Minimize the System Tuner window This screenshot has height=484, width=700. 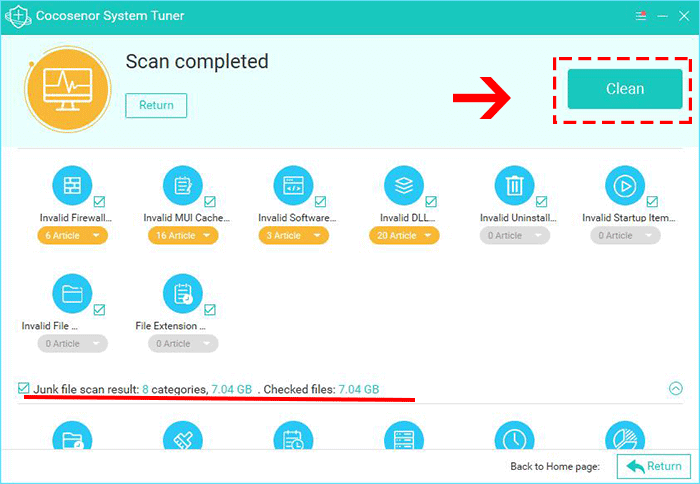point(662,16)
